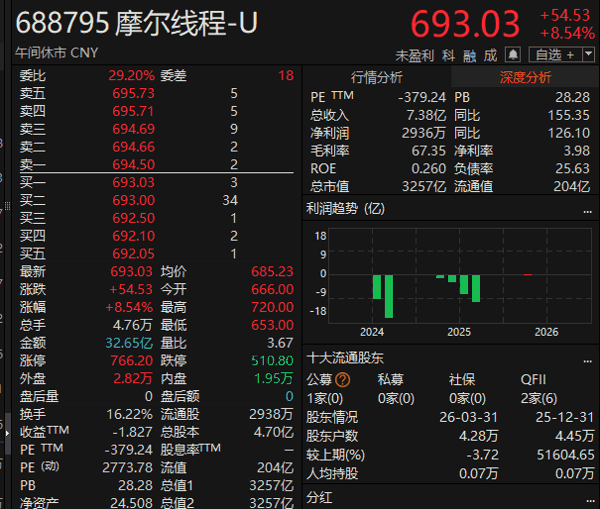This screenshot has width=600, height=509.
Task: Switch to the 行情分析 tab
Action: coord(377,77)
